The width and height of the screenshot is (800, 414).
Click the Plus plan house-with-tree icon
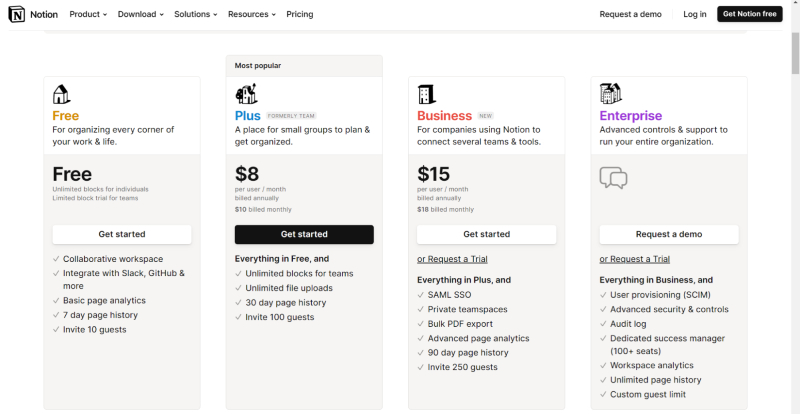[x=246, y=94]
